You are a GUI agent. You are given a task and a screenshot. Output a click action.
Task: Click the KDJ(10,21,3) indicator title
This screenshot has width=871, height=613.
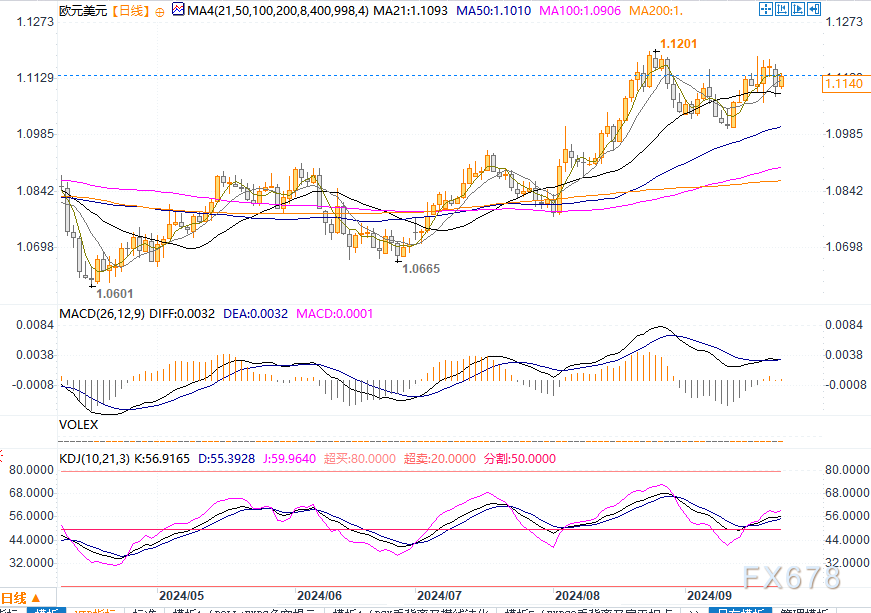point(94,459)
